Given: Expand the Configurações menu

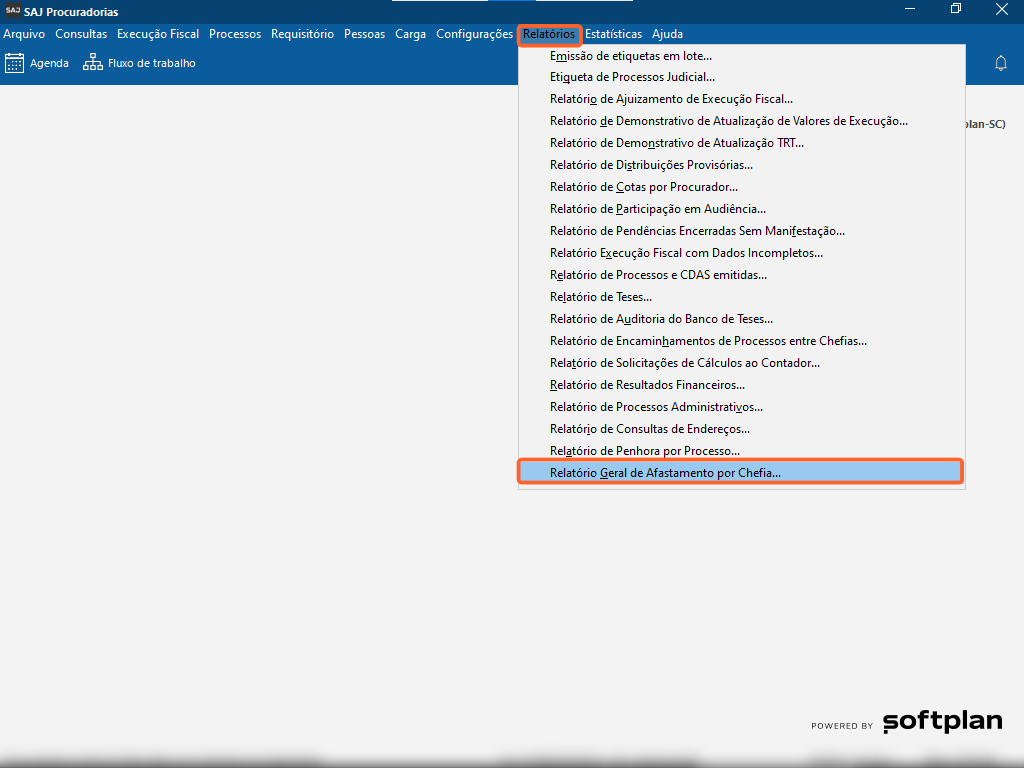Looking at the screenshot, I should click(474, 34).
